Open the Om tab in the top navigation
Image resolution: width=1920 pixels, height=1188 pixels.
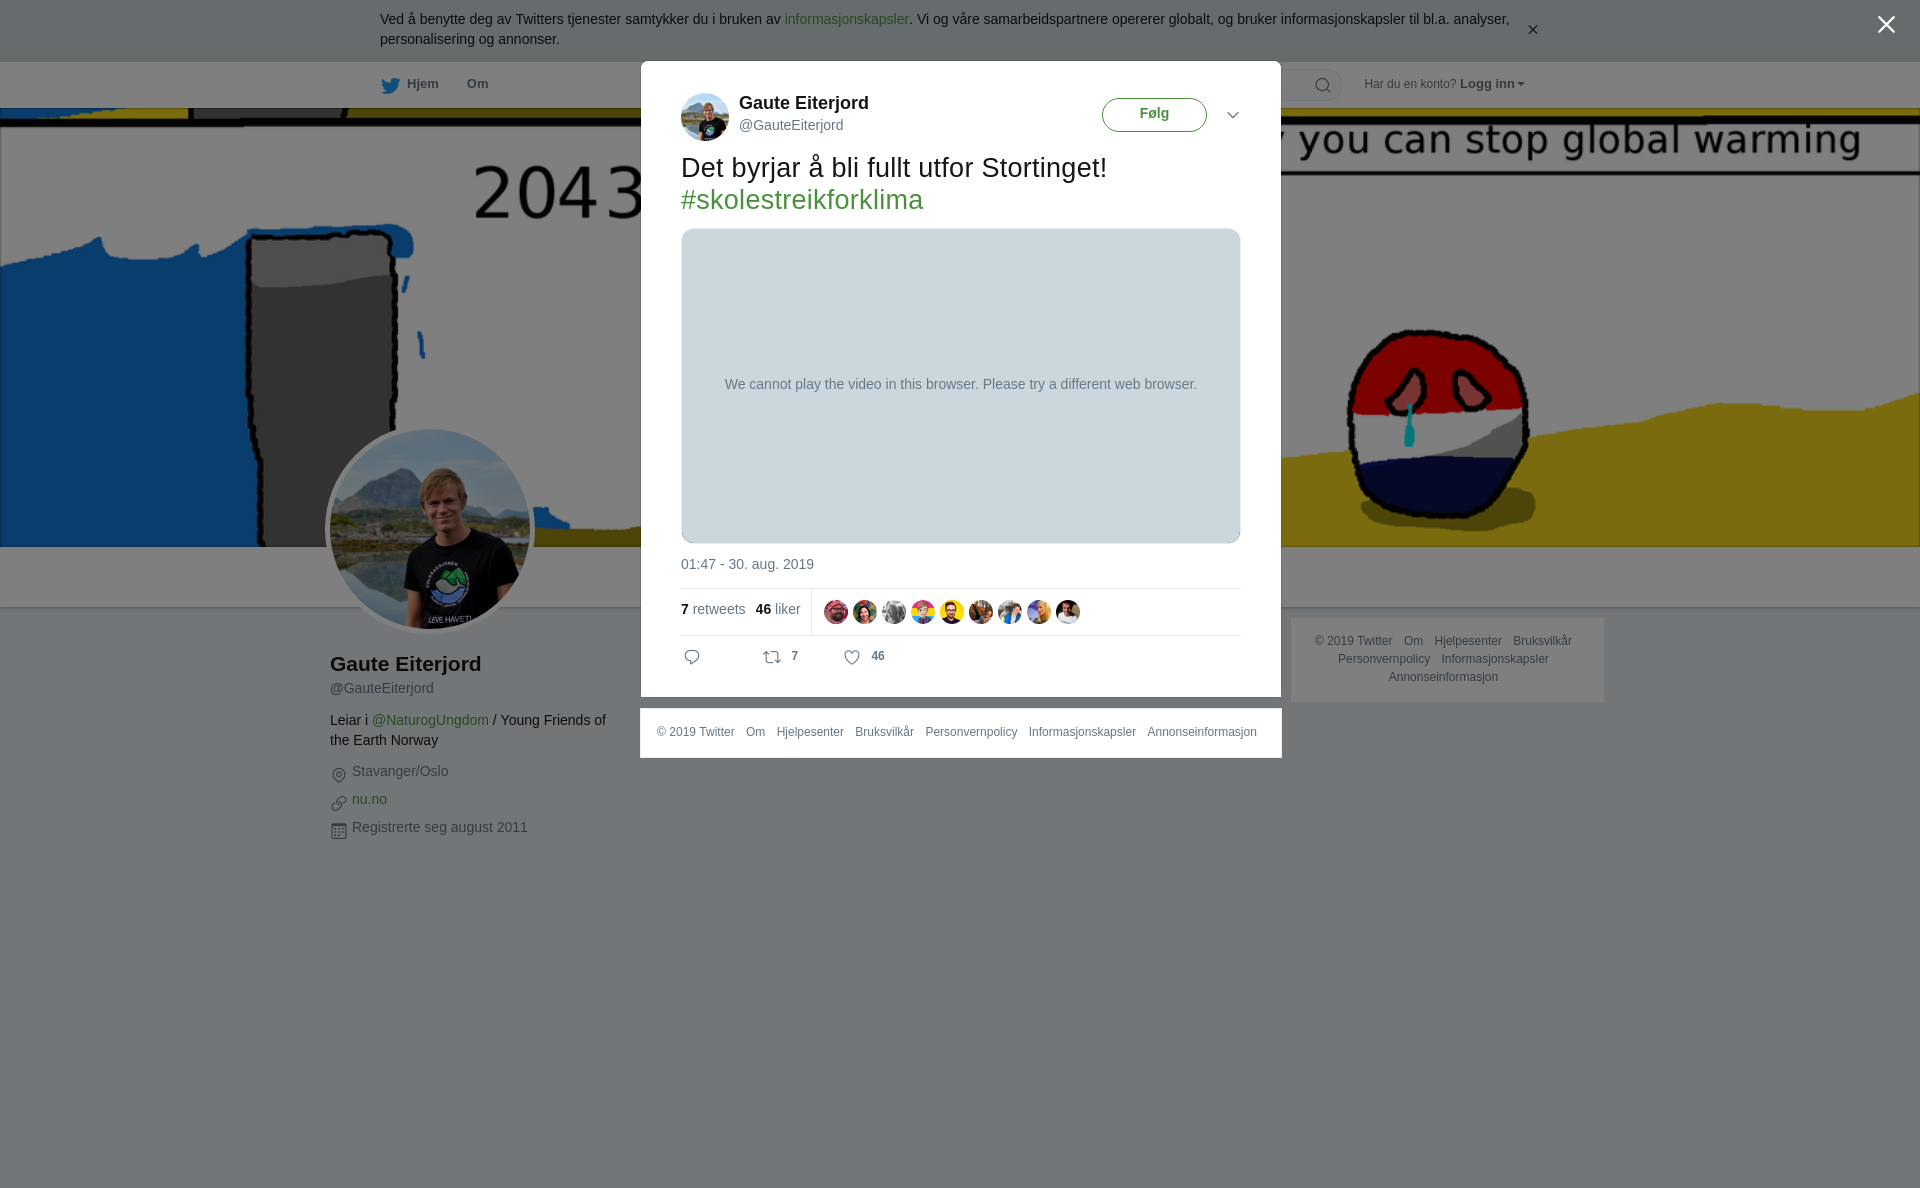[x=477, y=84]
